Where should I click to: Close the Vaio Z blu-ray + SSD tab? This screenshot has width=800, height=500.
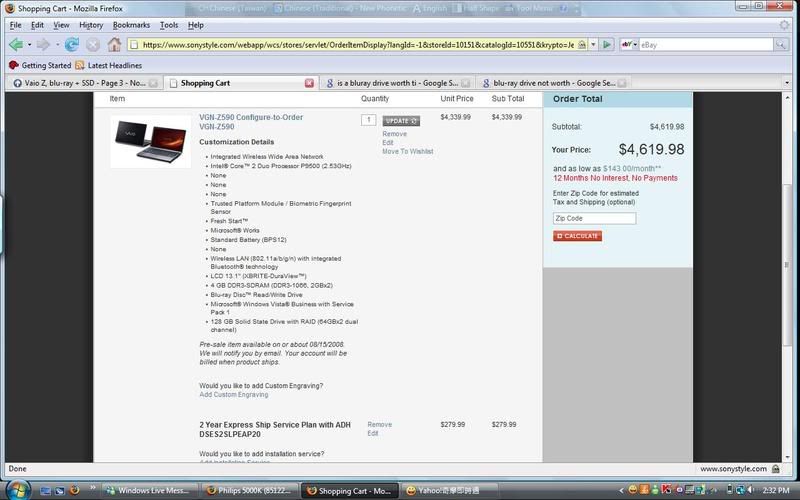pos(153,83)
